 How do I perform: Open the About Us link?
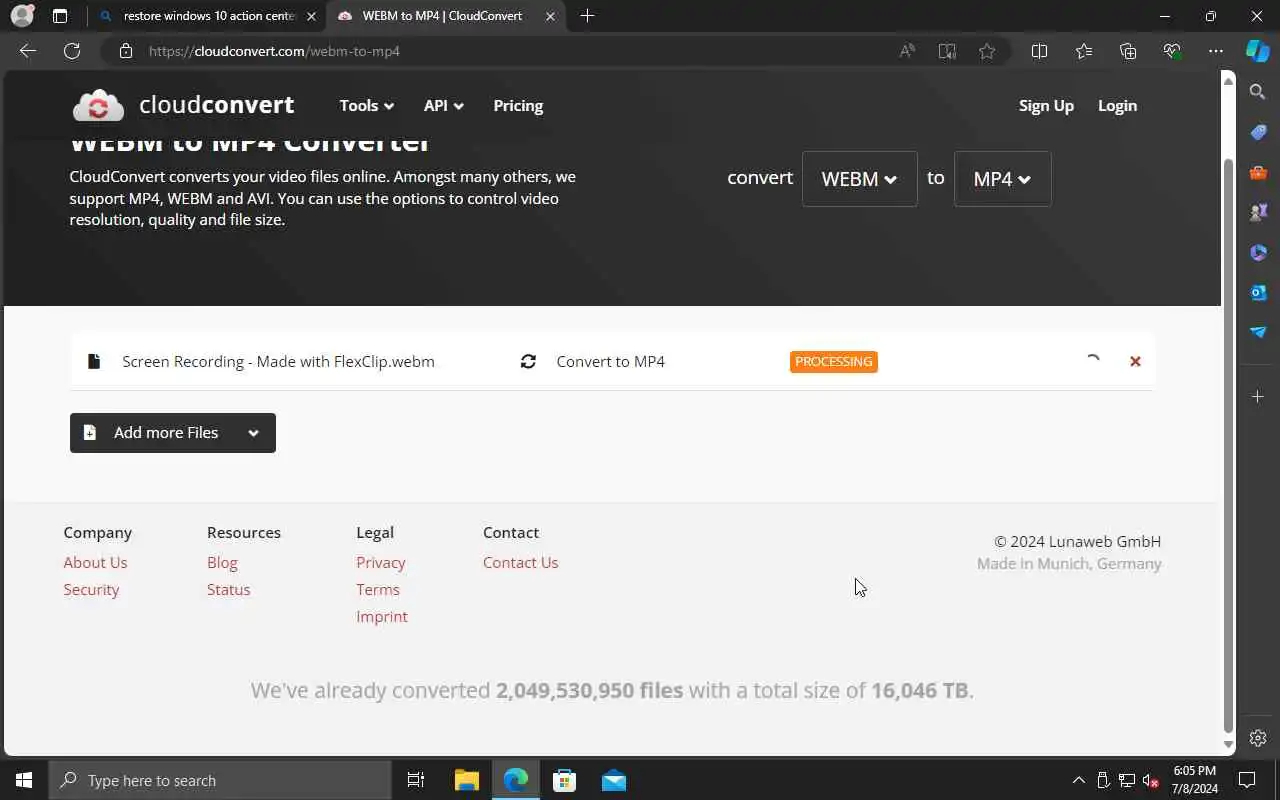tap(95, 563)
